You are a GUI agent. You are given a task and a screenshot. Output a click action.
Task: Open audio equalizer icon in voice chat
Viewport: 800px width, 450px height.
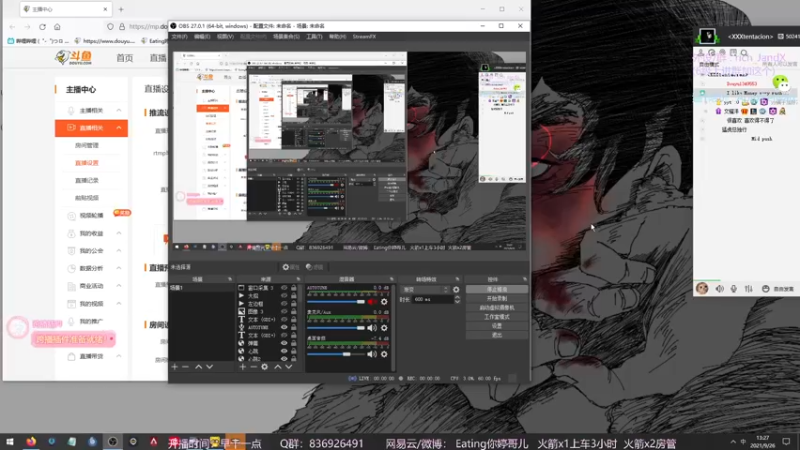[x=748, y=289]
